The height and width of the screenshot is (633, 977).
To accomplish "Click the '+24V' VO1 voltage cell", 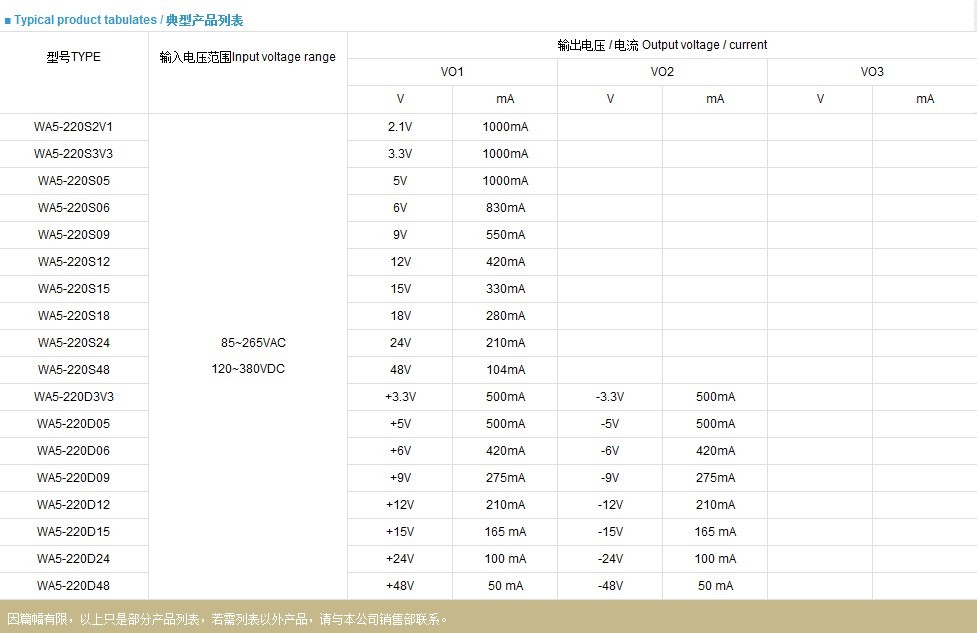I will click(400, 558).
